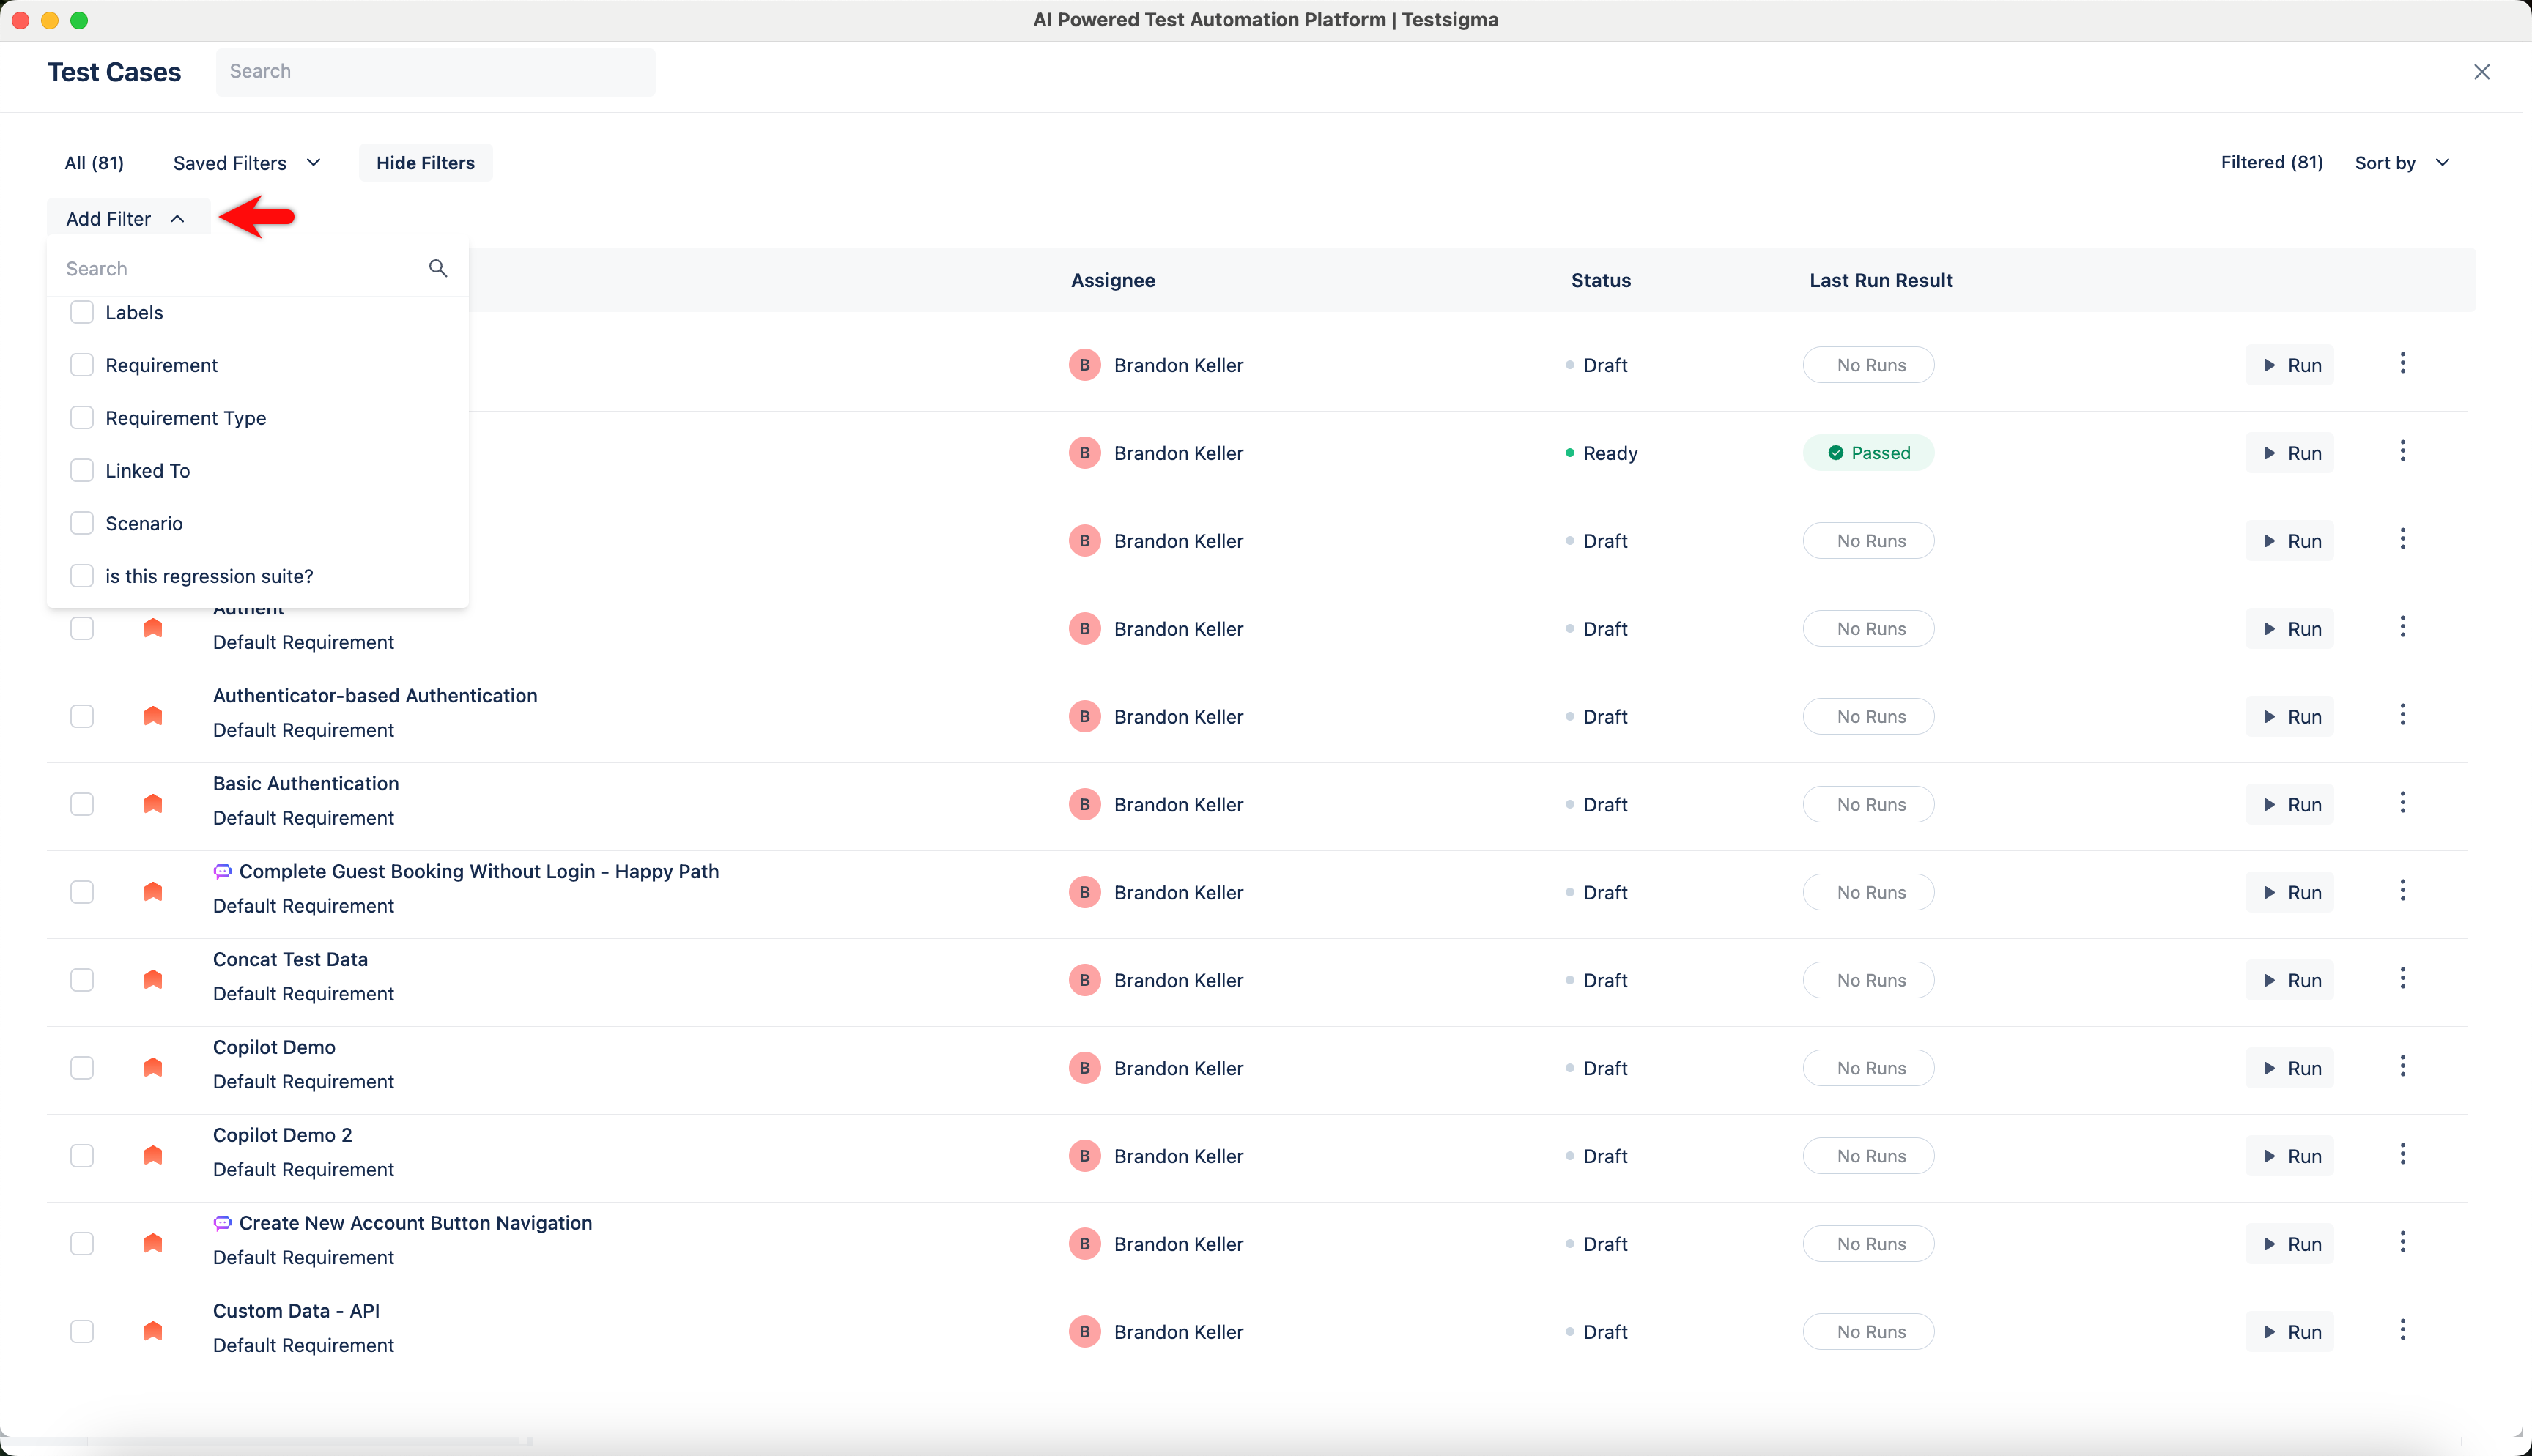Click the comment icon on Create New Account Button Navigation

point(222,1222)
